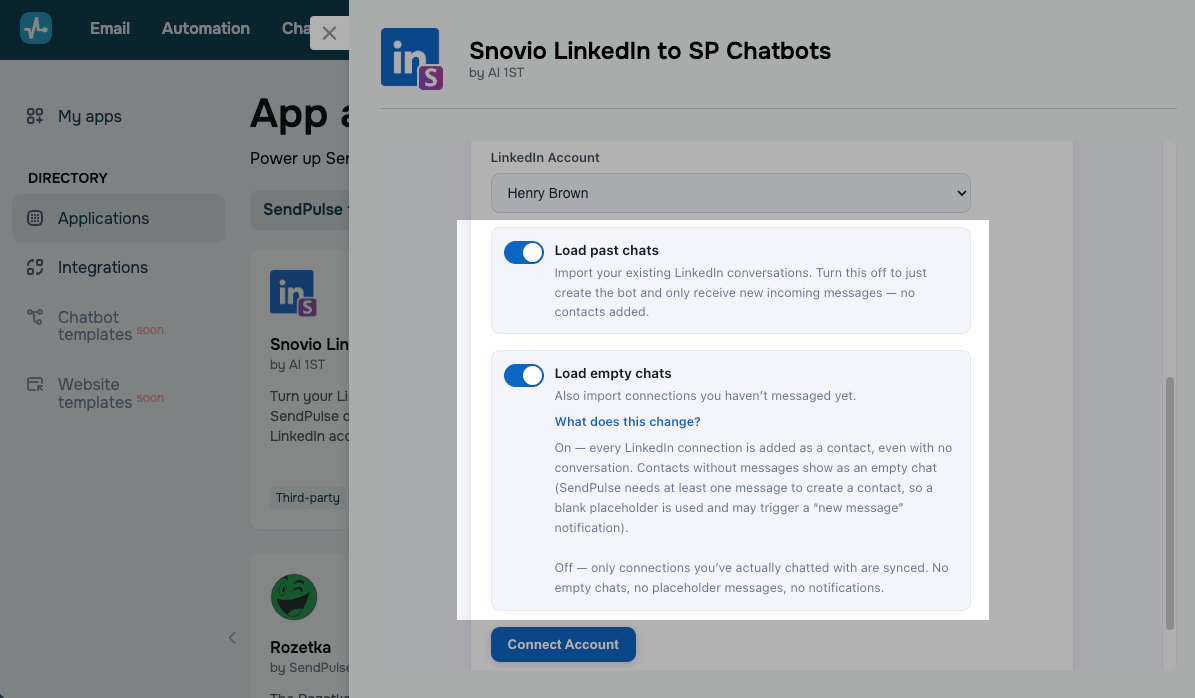Image resolution: width=1195 pixels, height=698 pixels.
Task: Open LinkedIn Account dropdown Henry Brown
Action: [730, 193]
